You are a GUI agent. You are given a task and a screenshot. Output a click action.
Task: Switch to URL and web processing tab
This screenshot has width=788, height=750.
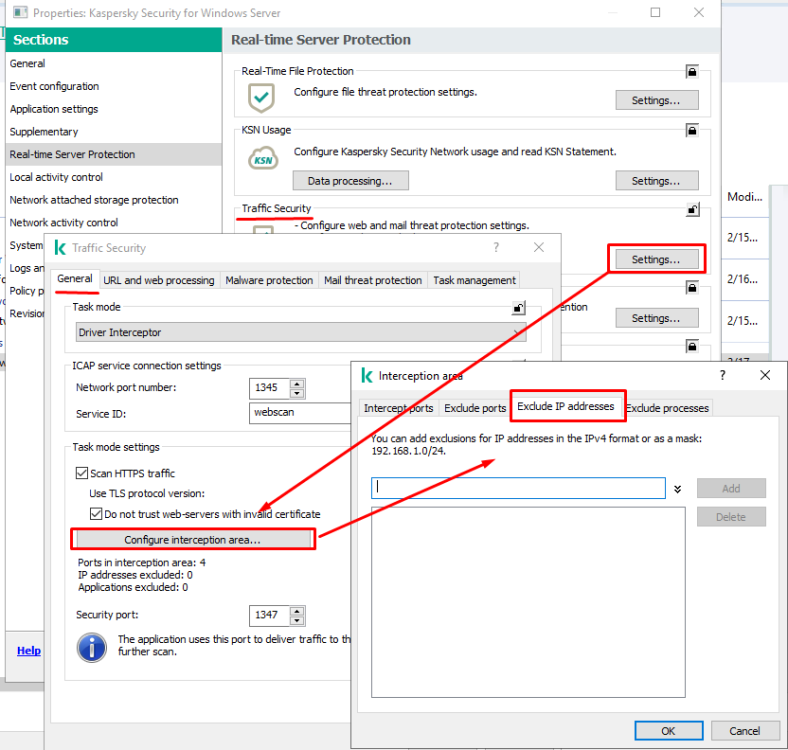click(x=159, y=280)
